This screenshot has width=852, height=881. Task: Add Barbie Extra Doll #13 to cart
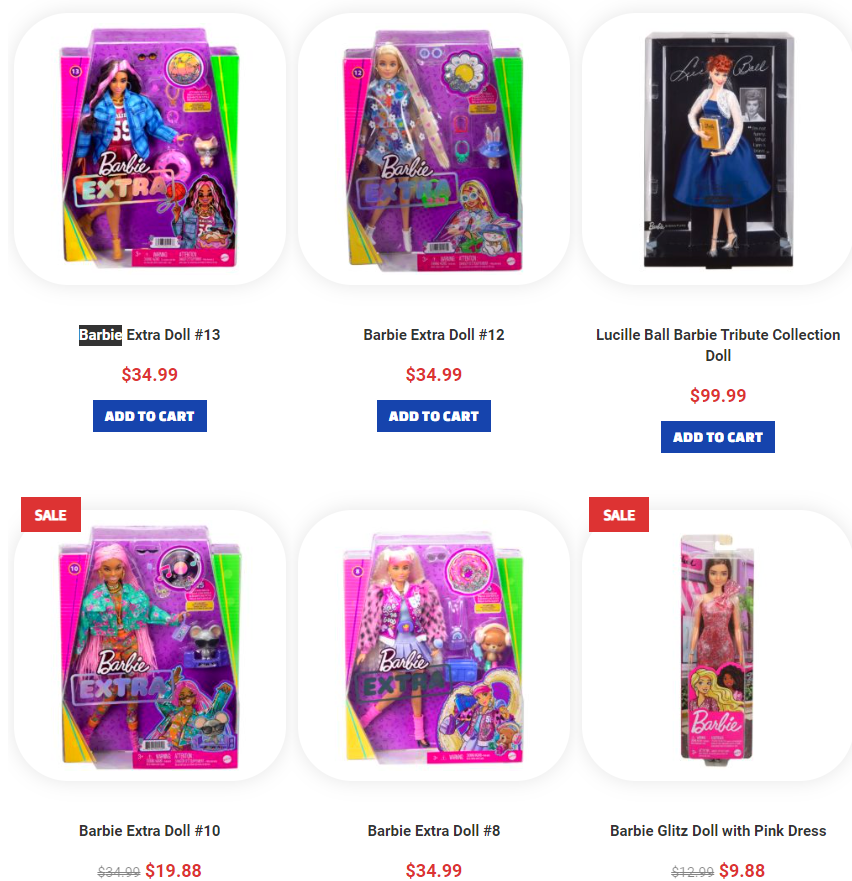coord(149,416)
